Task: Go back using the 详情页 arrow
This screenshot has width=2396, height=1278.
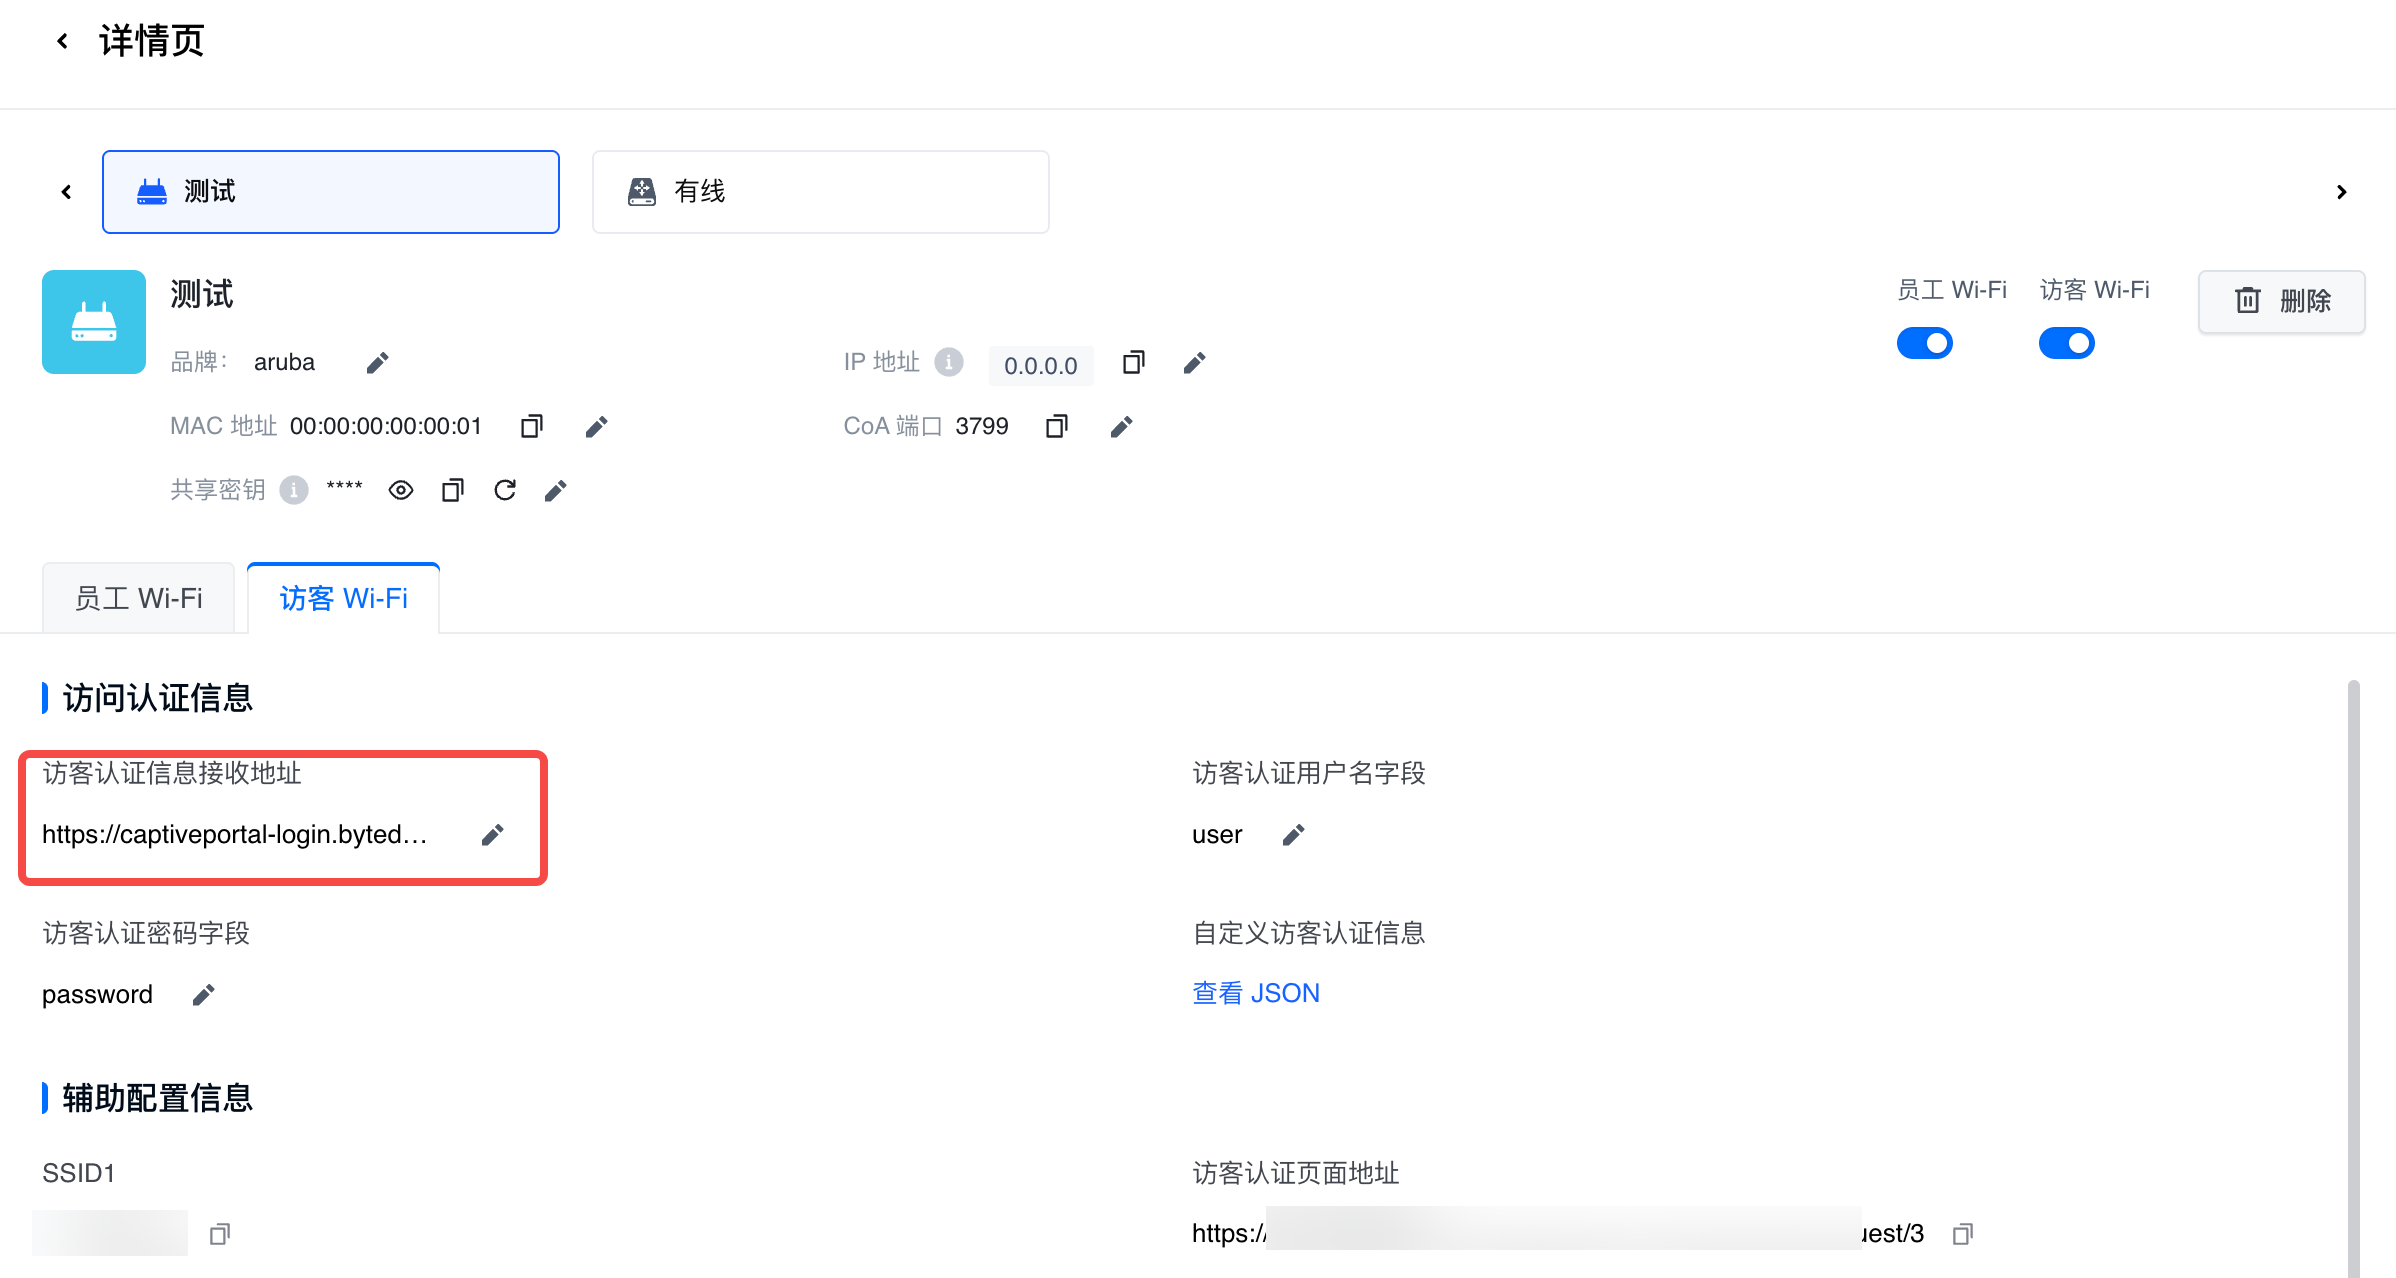Action: pos(62,40)
